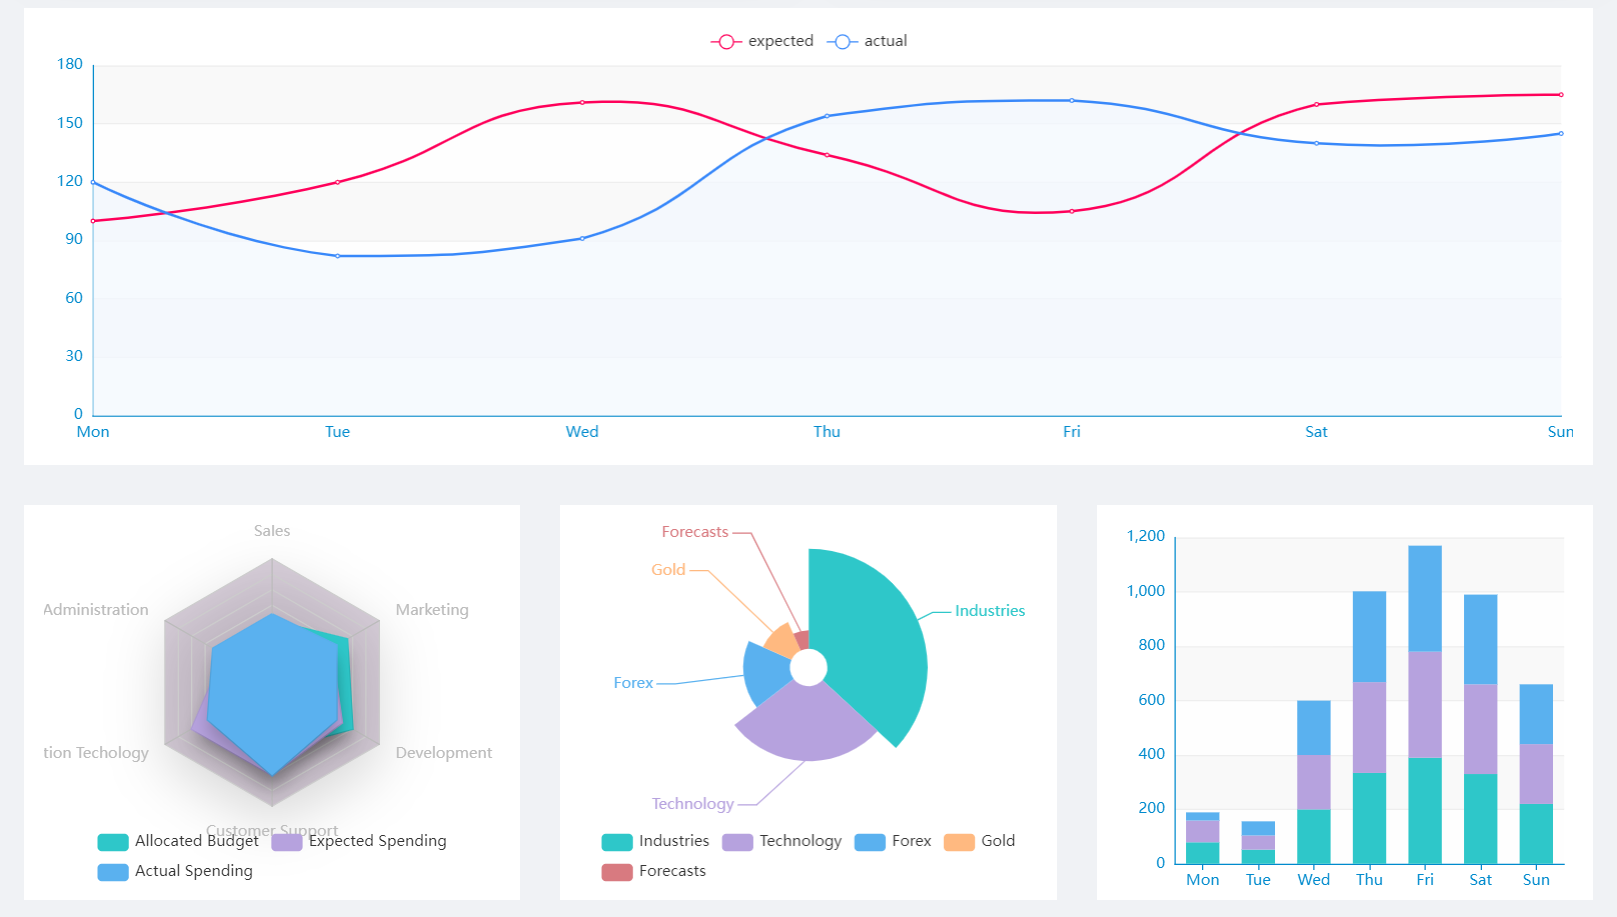The image size is (1617, 917).
Task: Toggle Expected Spending radar legend
Action: (359, 841)
